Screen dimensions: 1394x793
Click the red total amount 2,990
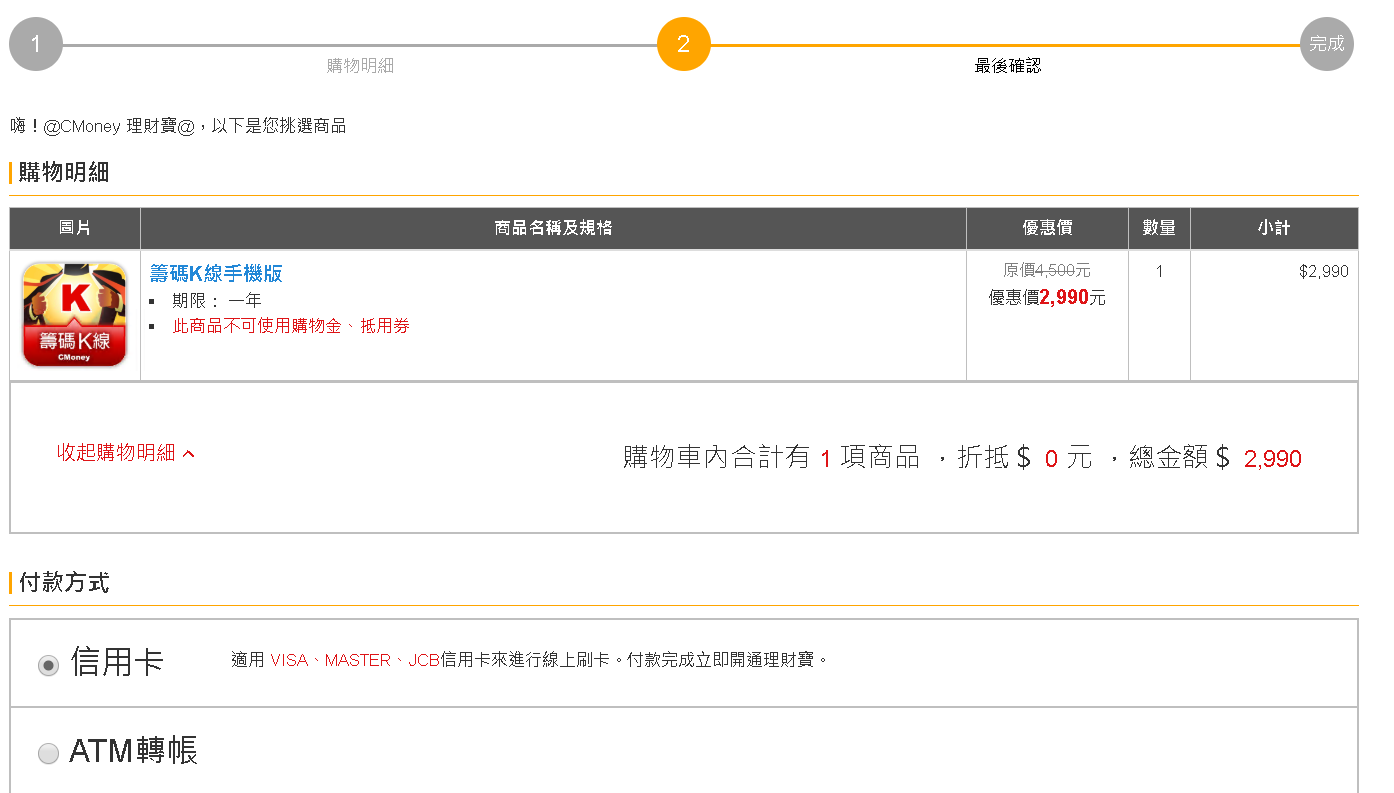coord(1273,459)
